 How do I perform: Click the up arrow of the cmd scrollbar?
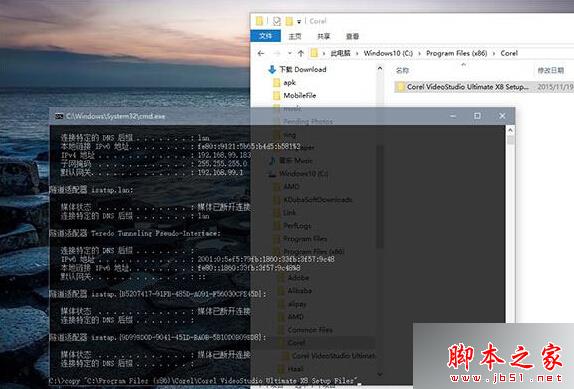coord(510,130)
